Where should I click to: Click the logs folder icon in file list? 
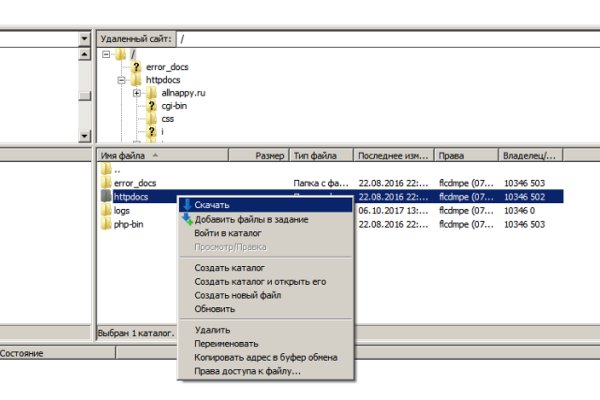(x=106, y=211)
